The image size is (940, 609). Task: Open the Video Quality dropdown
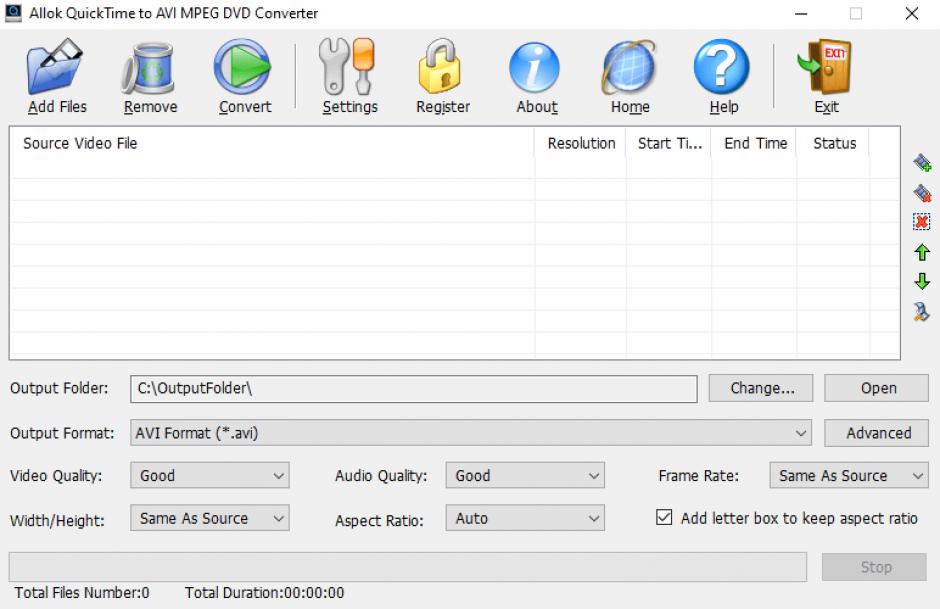click(279, 476)
